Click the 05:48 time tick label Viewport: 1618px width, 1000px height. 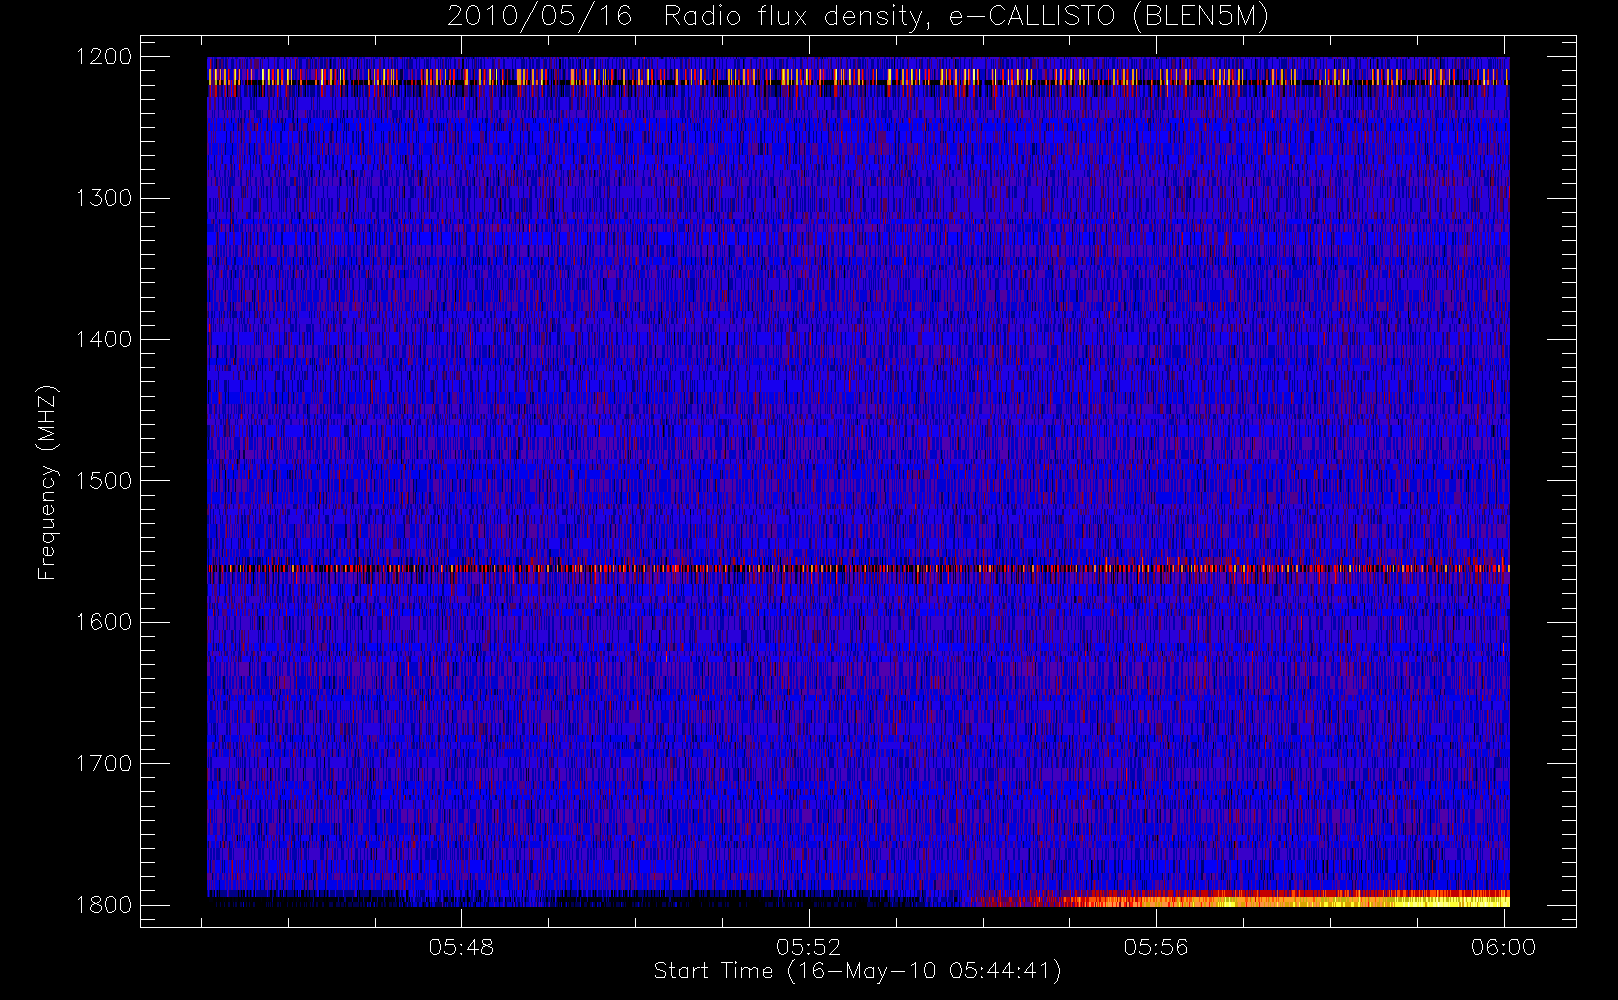point(461,947)
